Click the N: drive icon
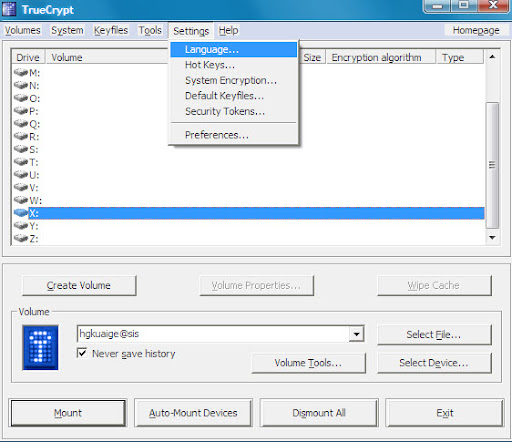 [21, 85]
